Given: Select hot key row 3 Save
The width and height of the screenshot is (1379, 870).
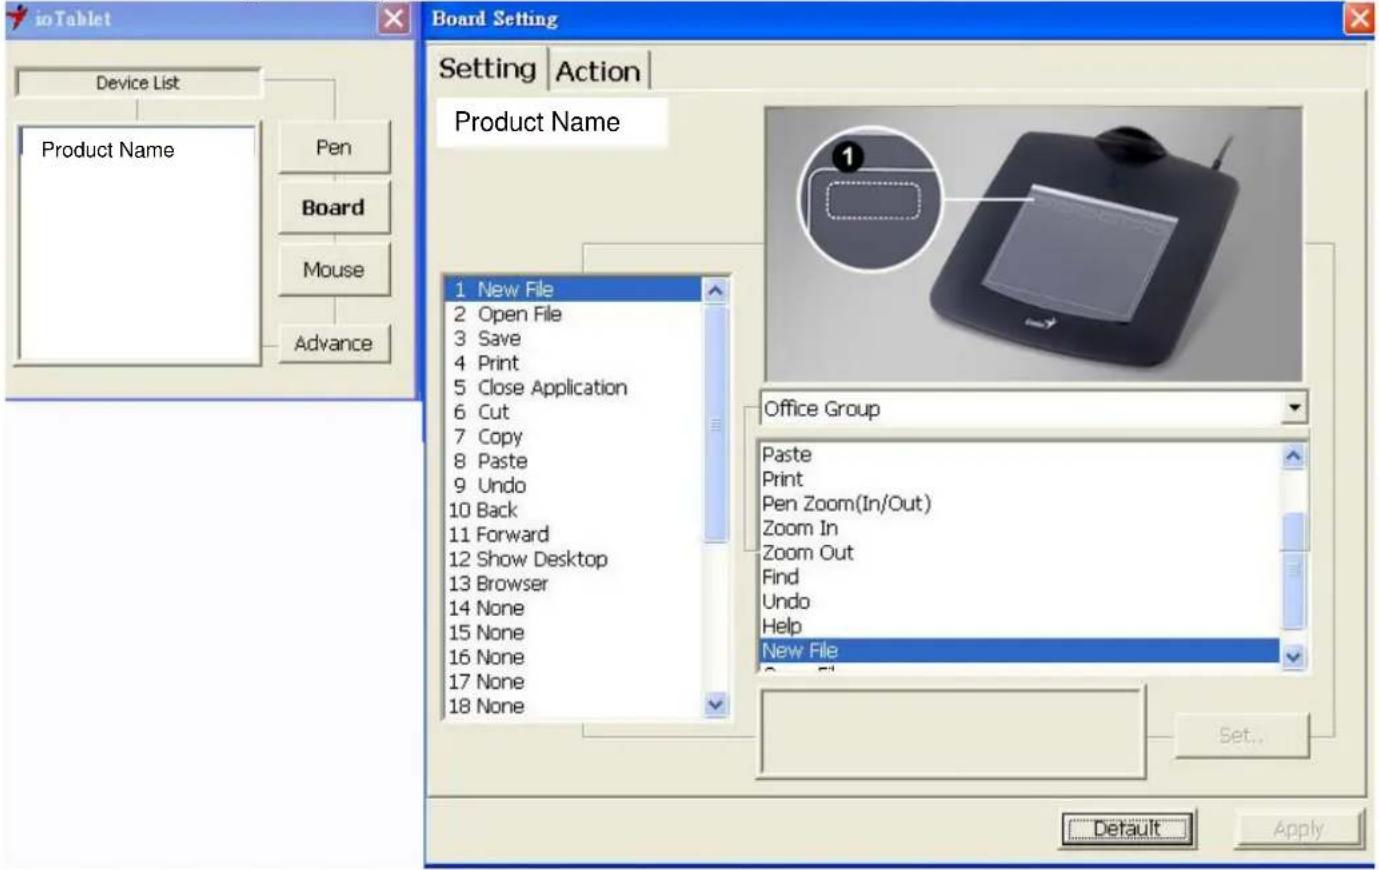Looking at the screenshot, I should pos(574,338).
